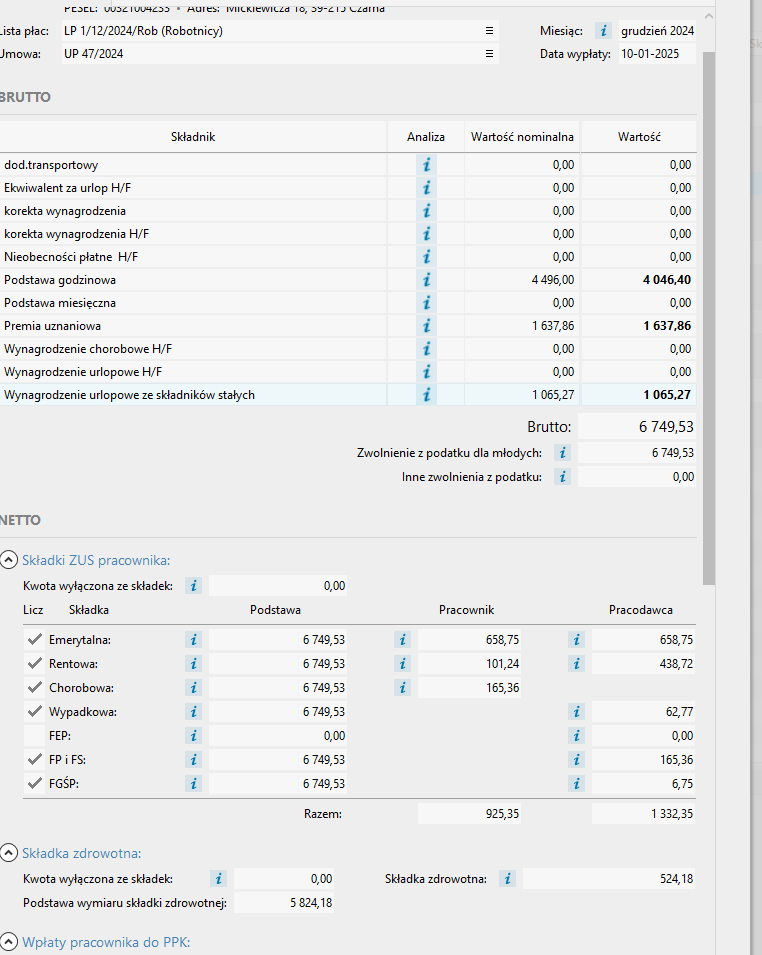
Task: Expand Wpłaty pracownika do PPK section
Action: [x=9, y=942]
